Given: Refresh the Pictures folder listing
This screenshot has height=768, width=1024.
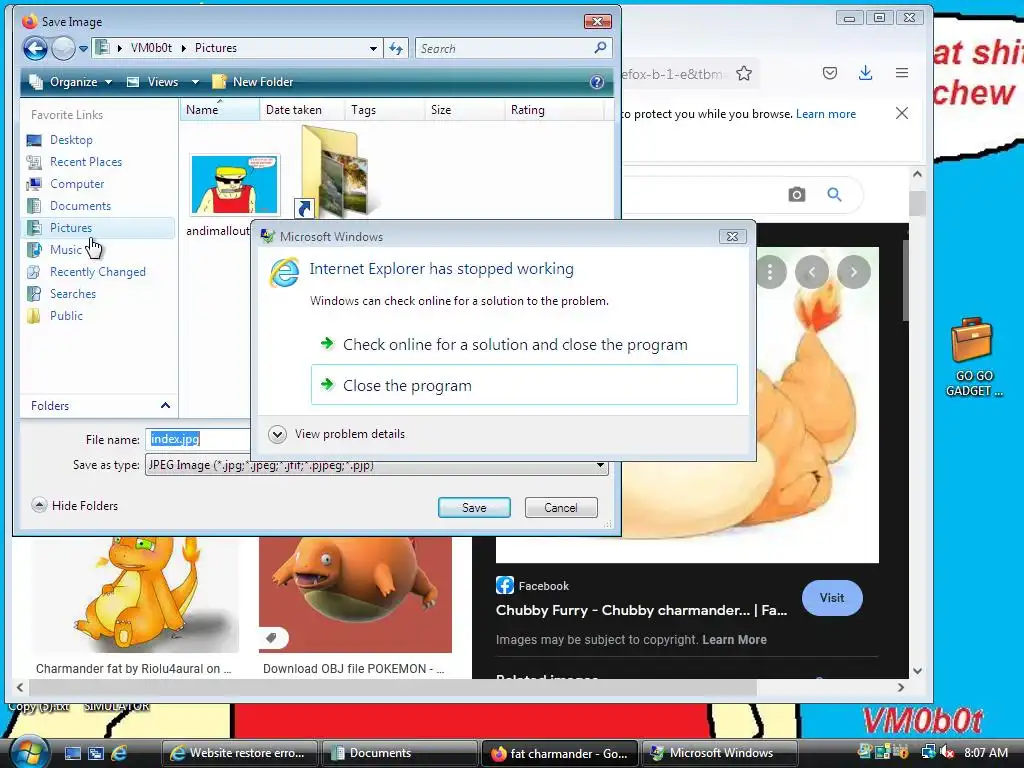Looking at the screenshot, I should (x=396, y=48).
